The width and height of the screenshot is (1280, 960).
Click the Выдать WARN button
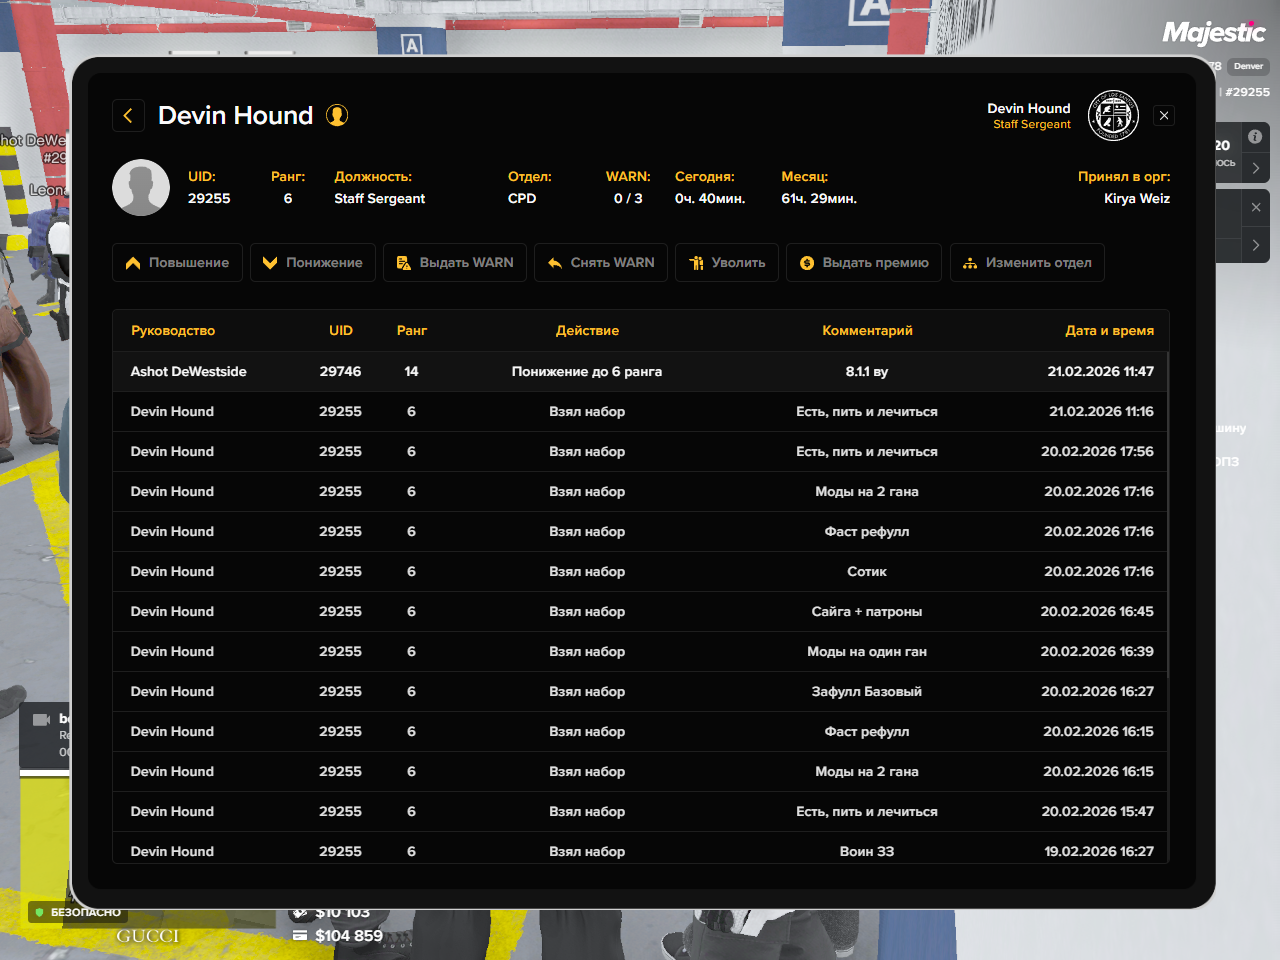[455, 263]
